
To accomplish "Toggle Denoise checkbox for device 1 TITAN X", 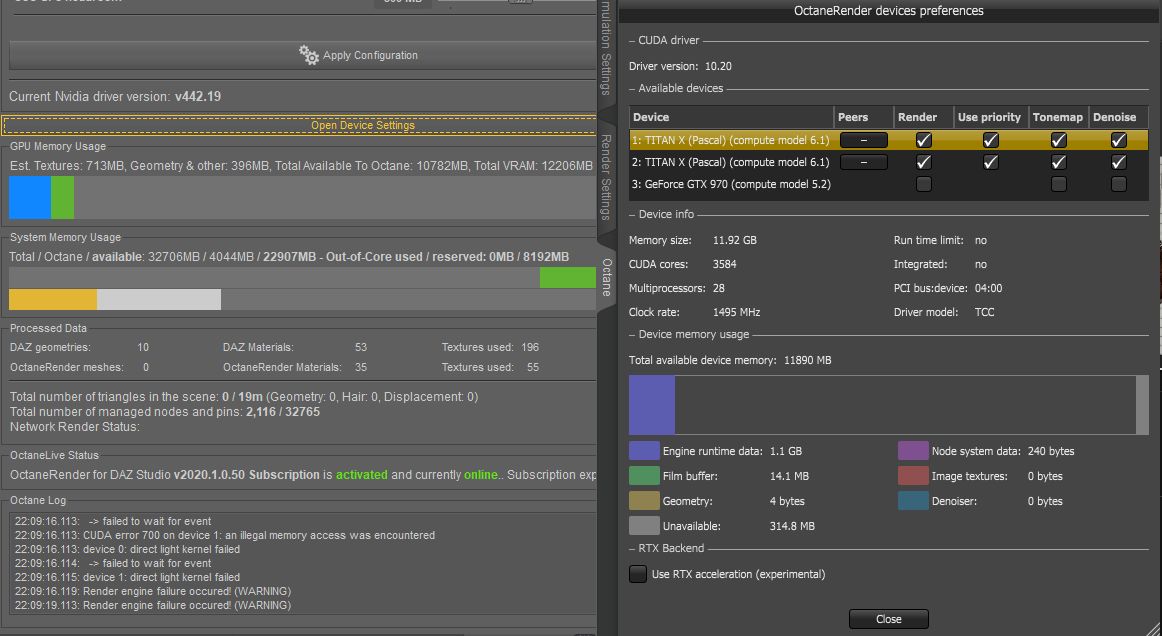I will (1118, 140).
